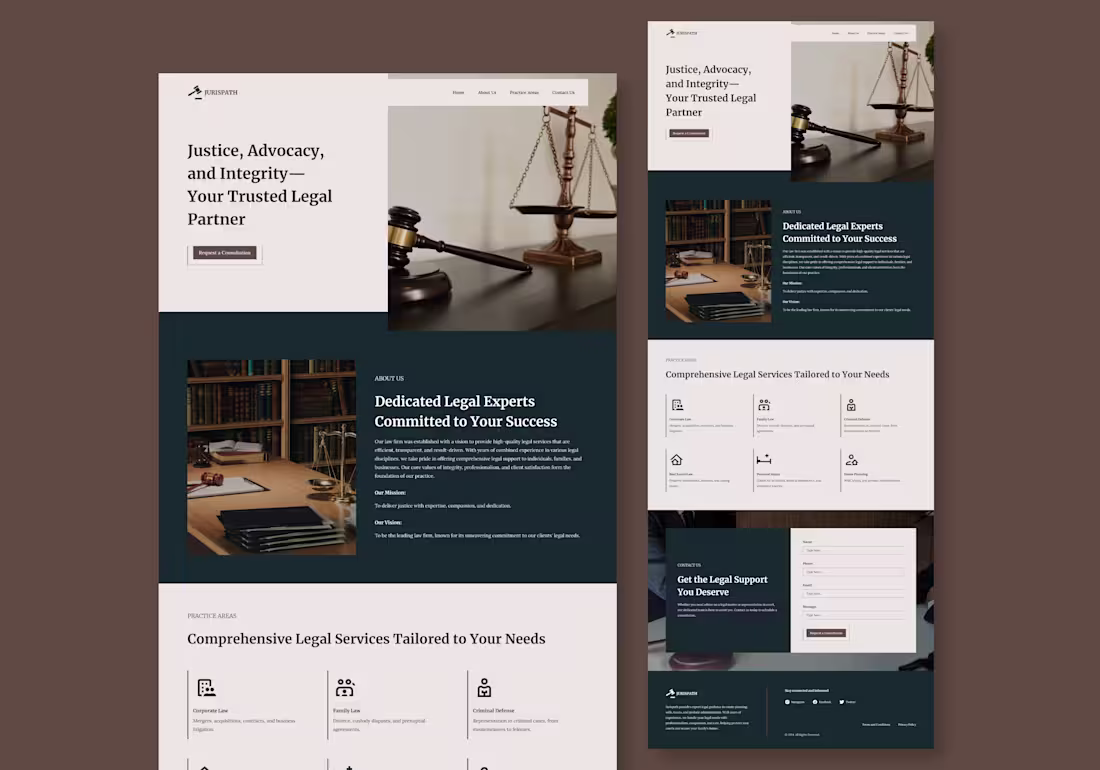This screenshot has width=1100, height=770.
Task: Click the Message text area
Action: pyautogui.click(x=852, y=615)
